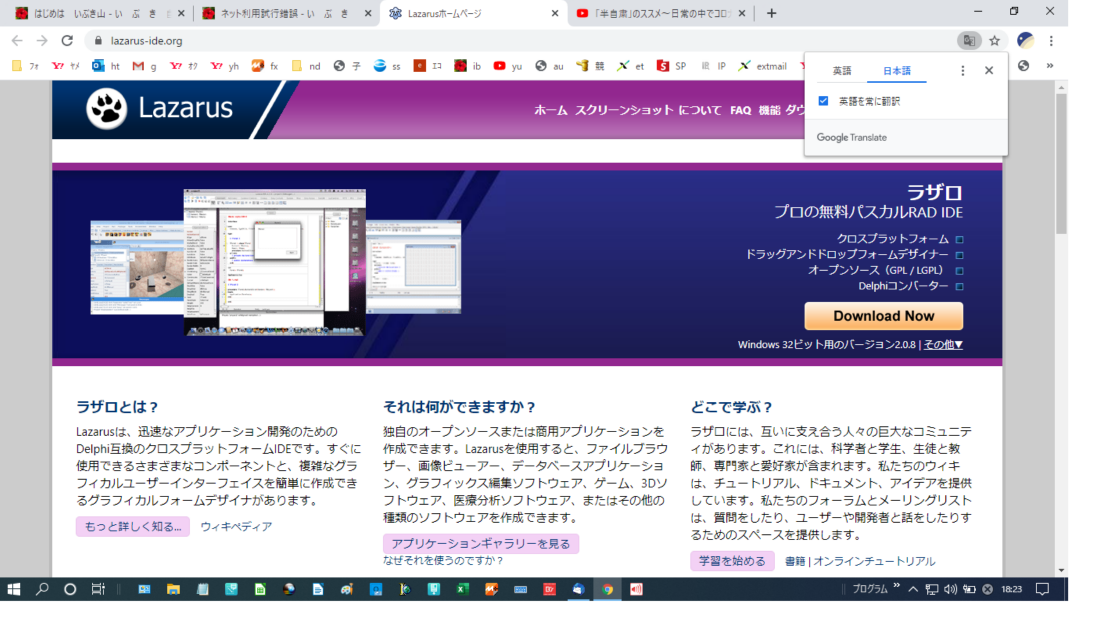Close the Google Translate popup

988,70
